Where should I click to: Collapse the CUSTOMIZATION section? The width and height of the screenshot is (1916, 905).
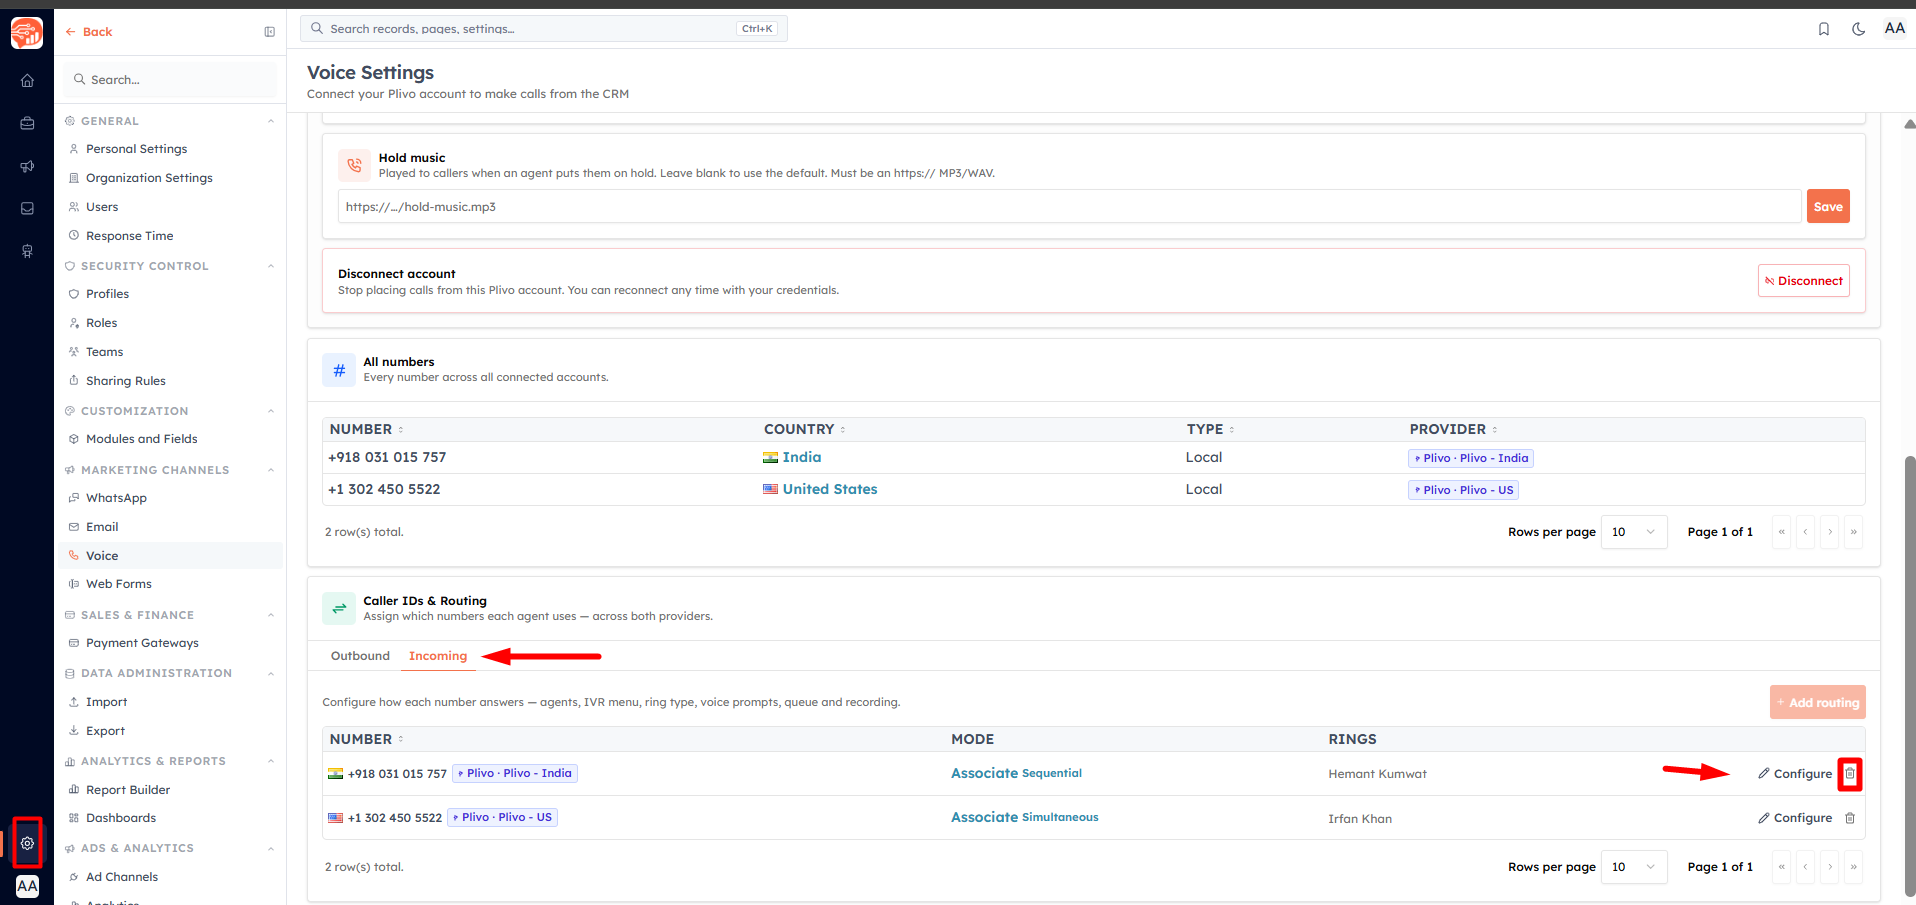(271, 411)
